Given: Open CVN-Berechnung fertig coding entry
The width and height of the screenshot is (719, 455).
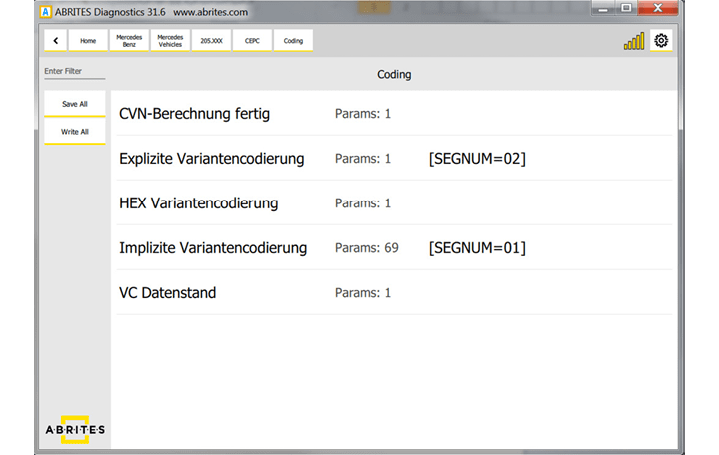Looking at the screenshot, I should 194,114.
